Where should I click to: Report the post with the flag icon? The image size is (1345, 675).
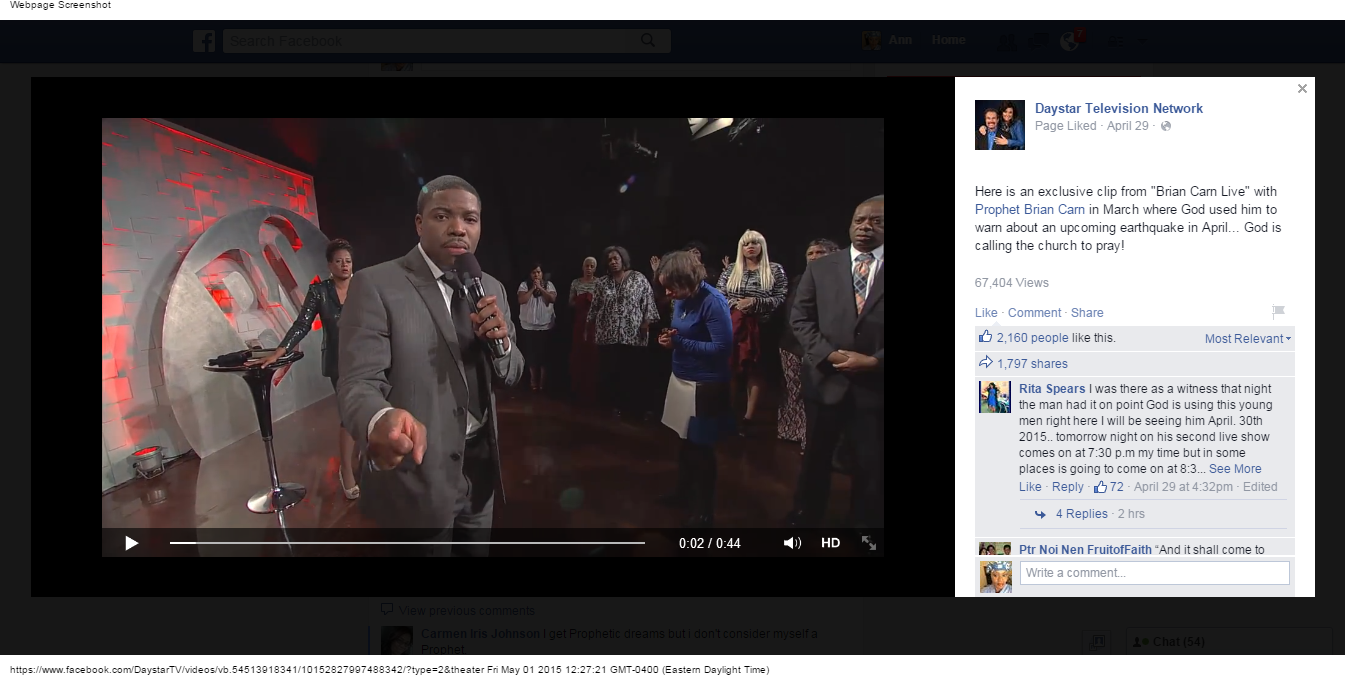tap(1278, 312)
